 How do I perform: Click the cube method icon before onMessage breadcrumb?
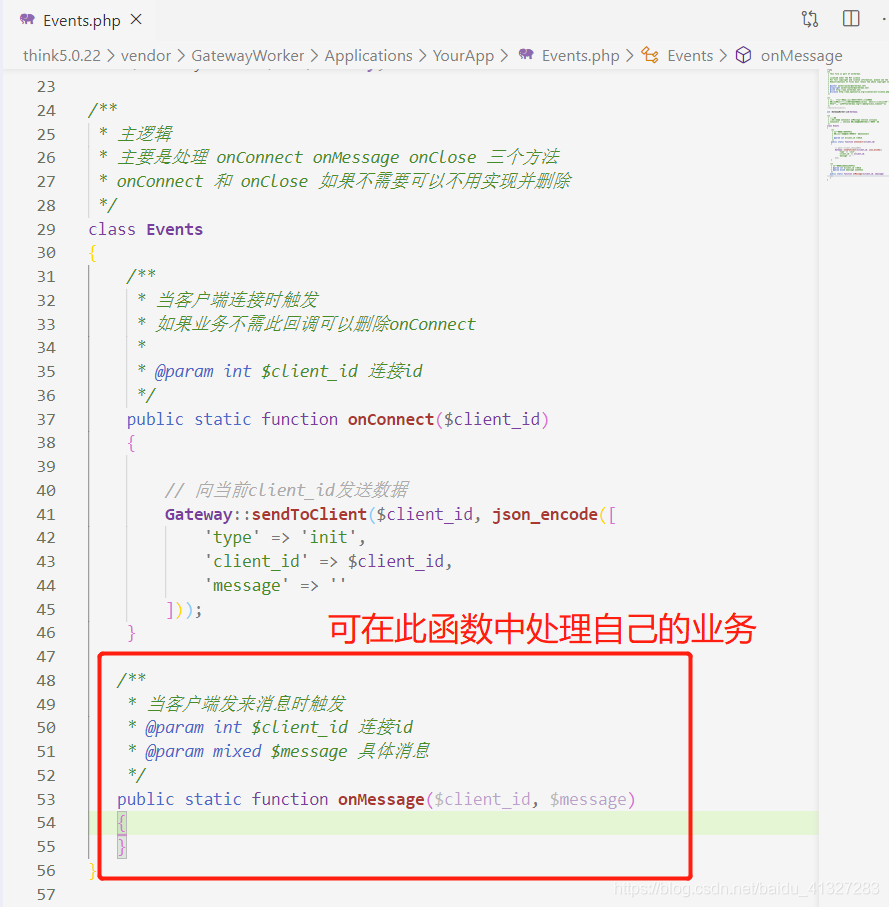pos(743,55)
